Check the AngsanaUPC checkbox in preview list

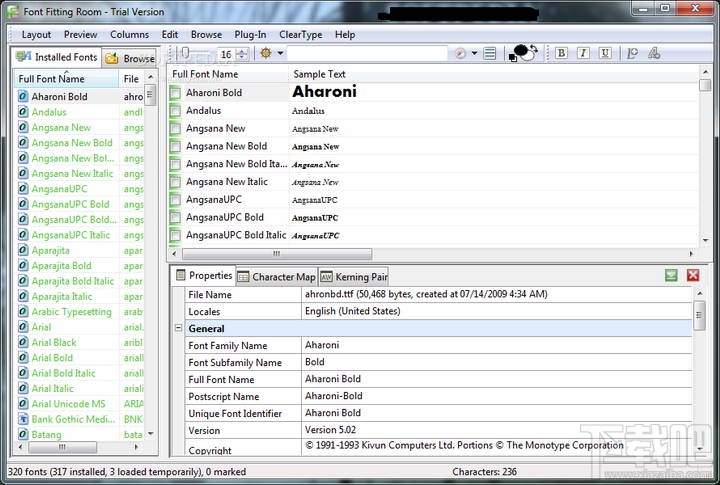[x=175, y=200]
